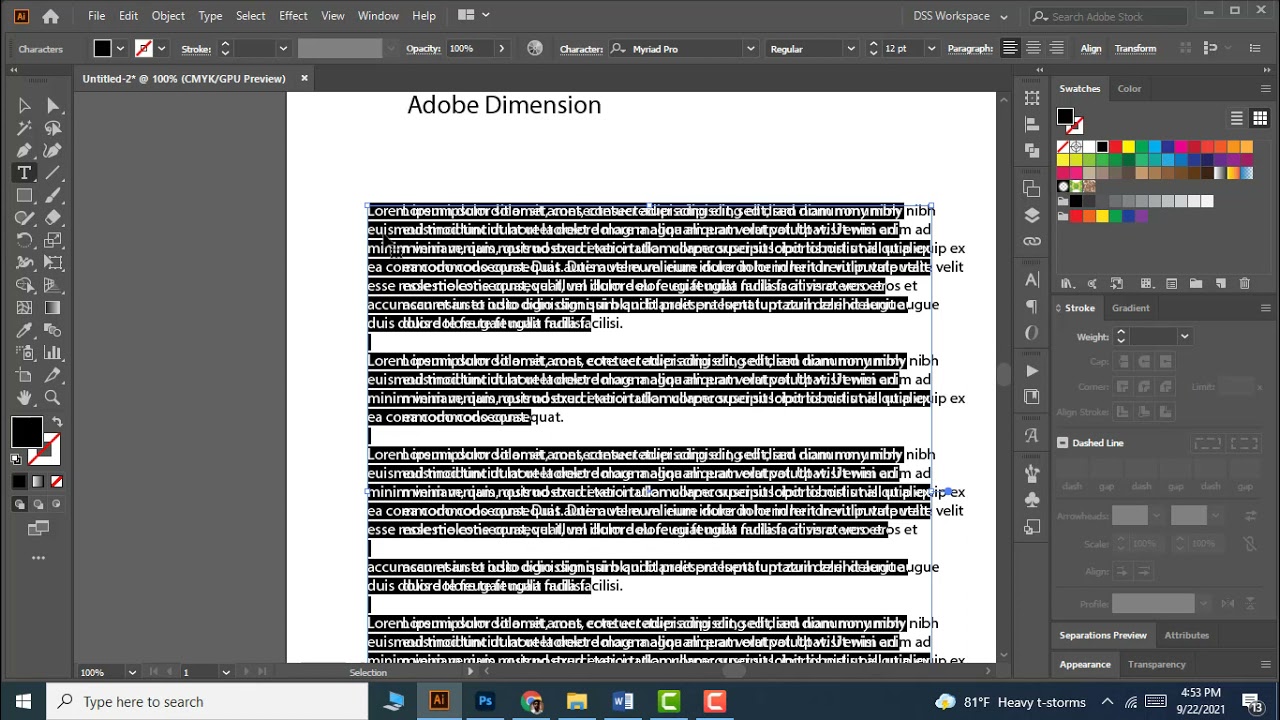Screen dimensions: 1280x720
Task: Enable the Dashed Line checkbox
Action: click(x=1063, y=443)
